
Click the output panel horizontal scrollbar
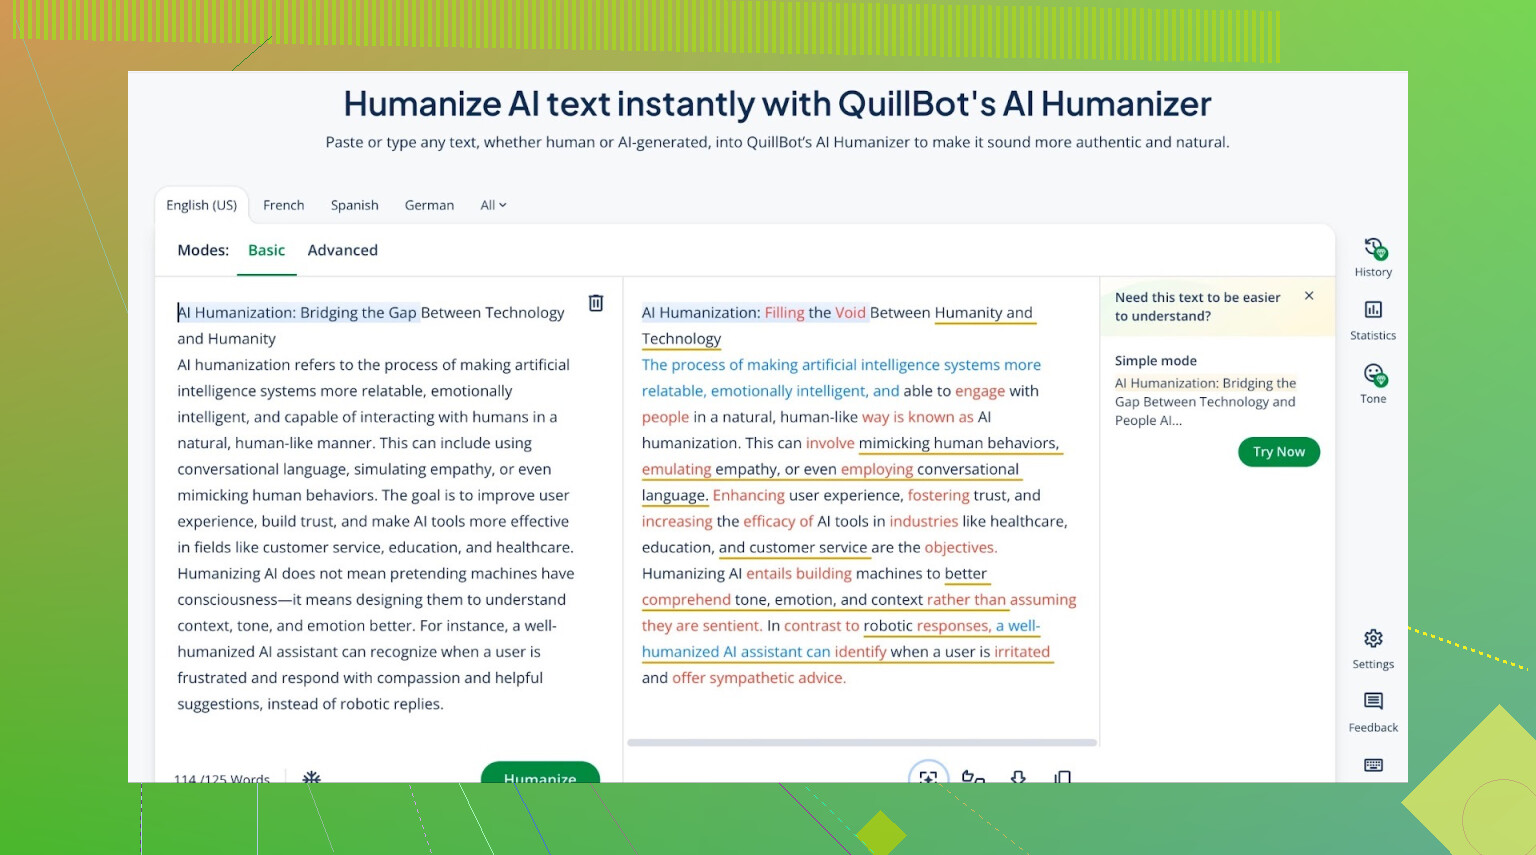pyautogui.click(x=861, y=743)
